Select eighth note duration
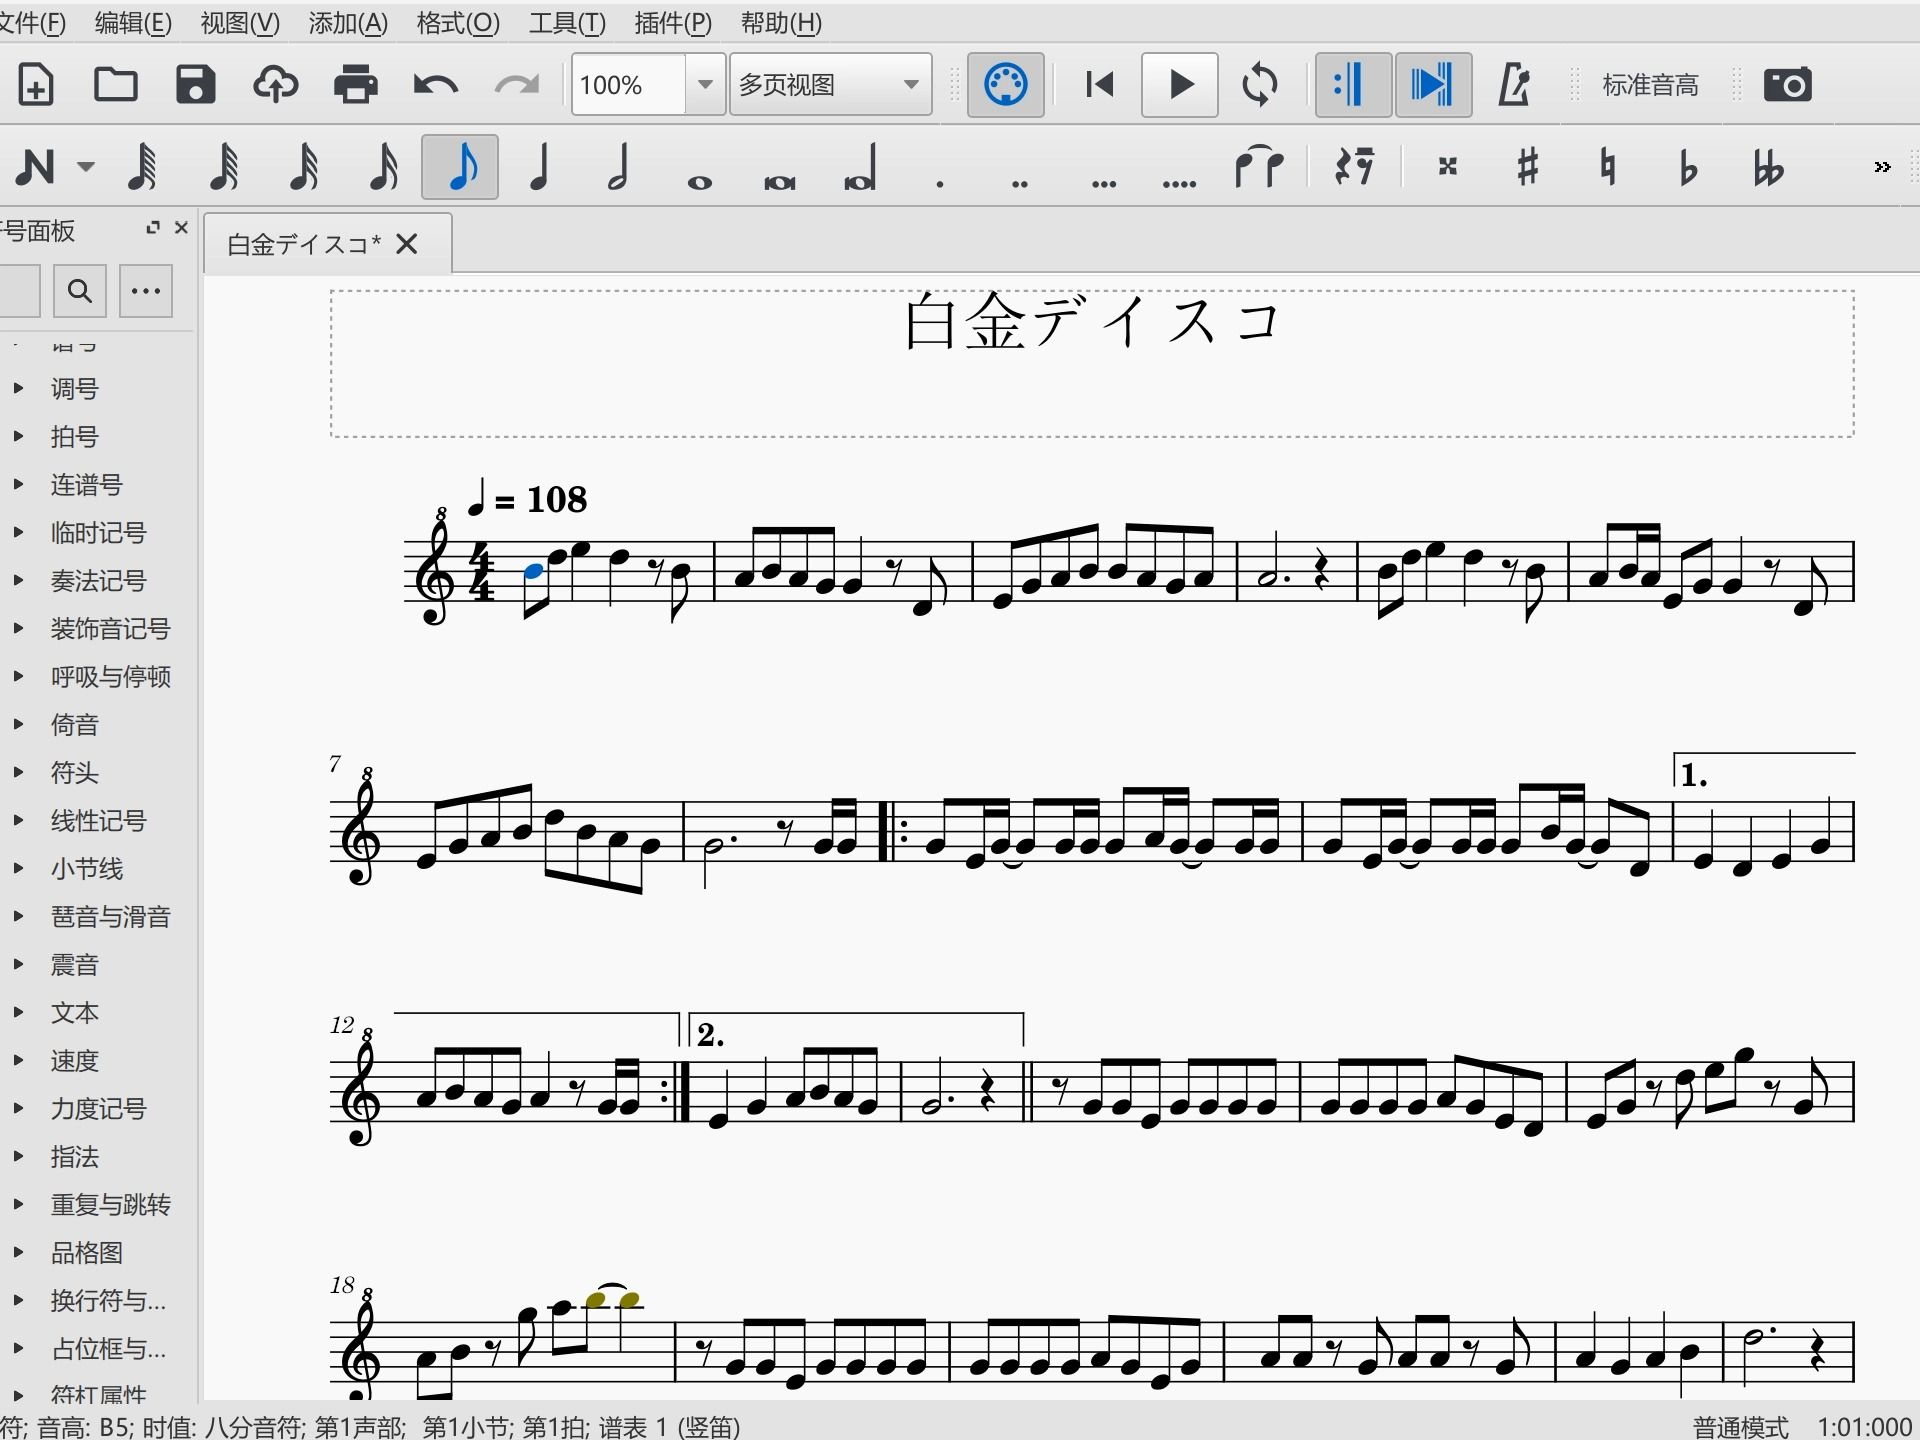The image size is (1920, 1440). tap(460, 167)
